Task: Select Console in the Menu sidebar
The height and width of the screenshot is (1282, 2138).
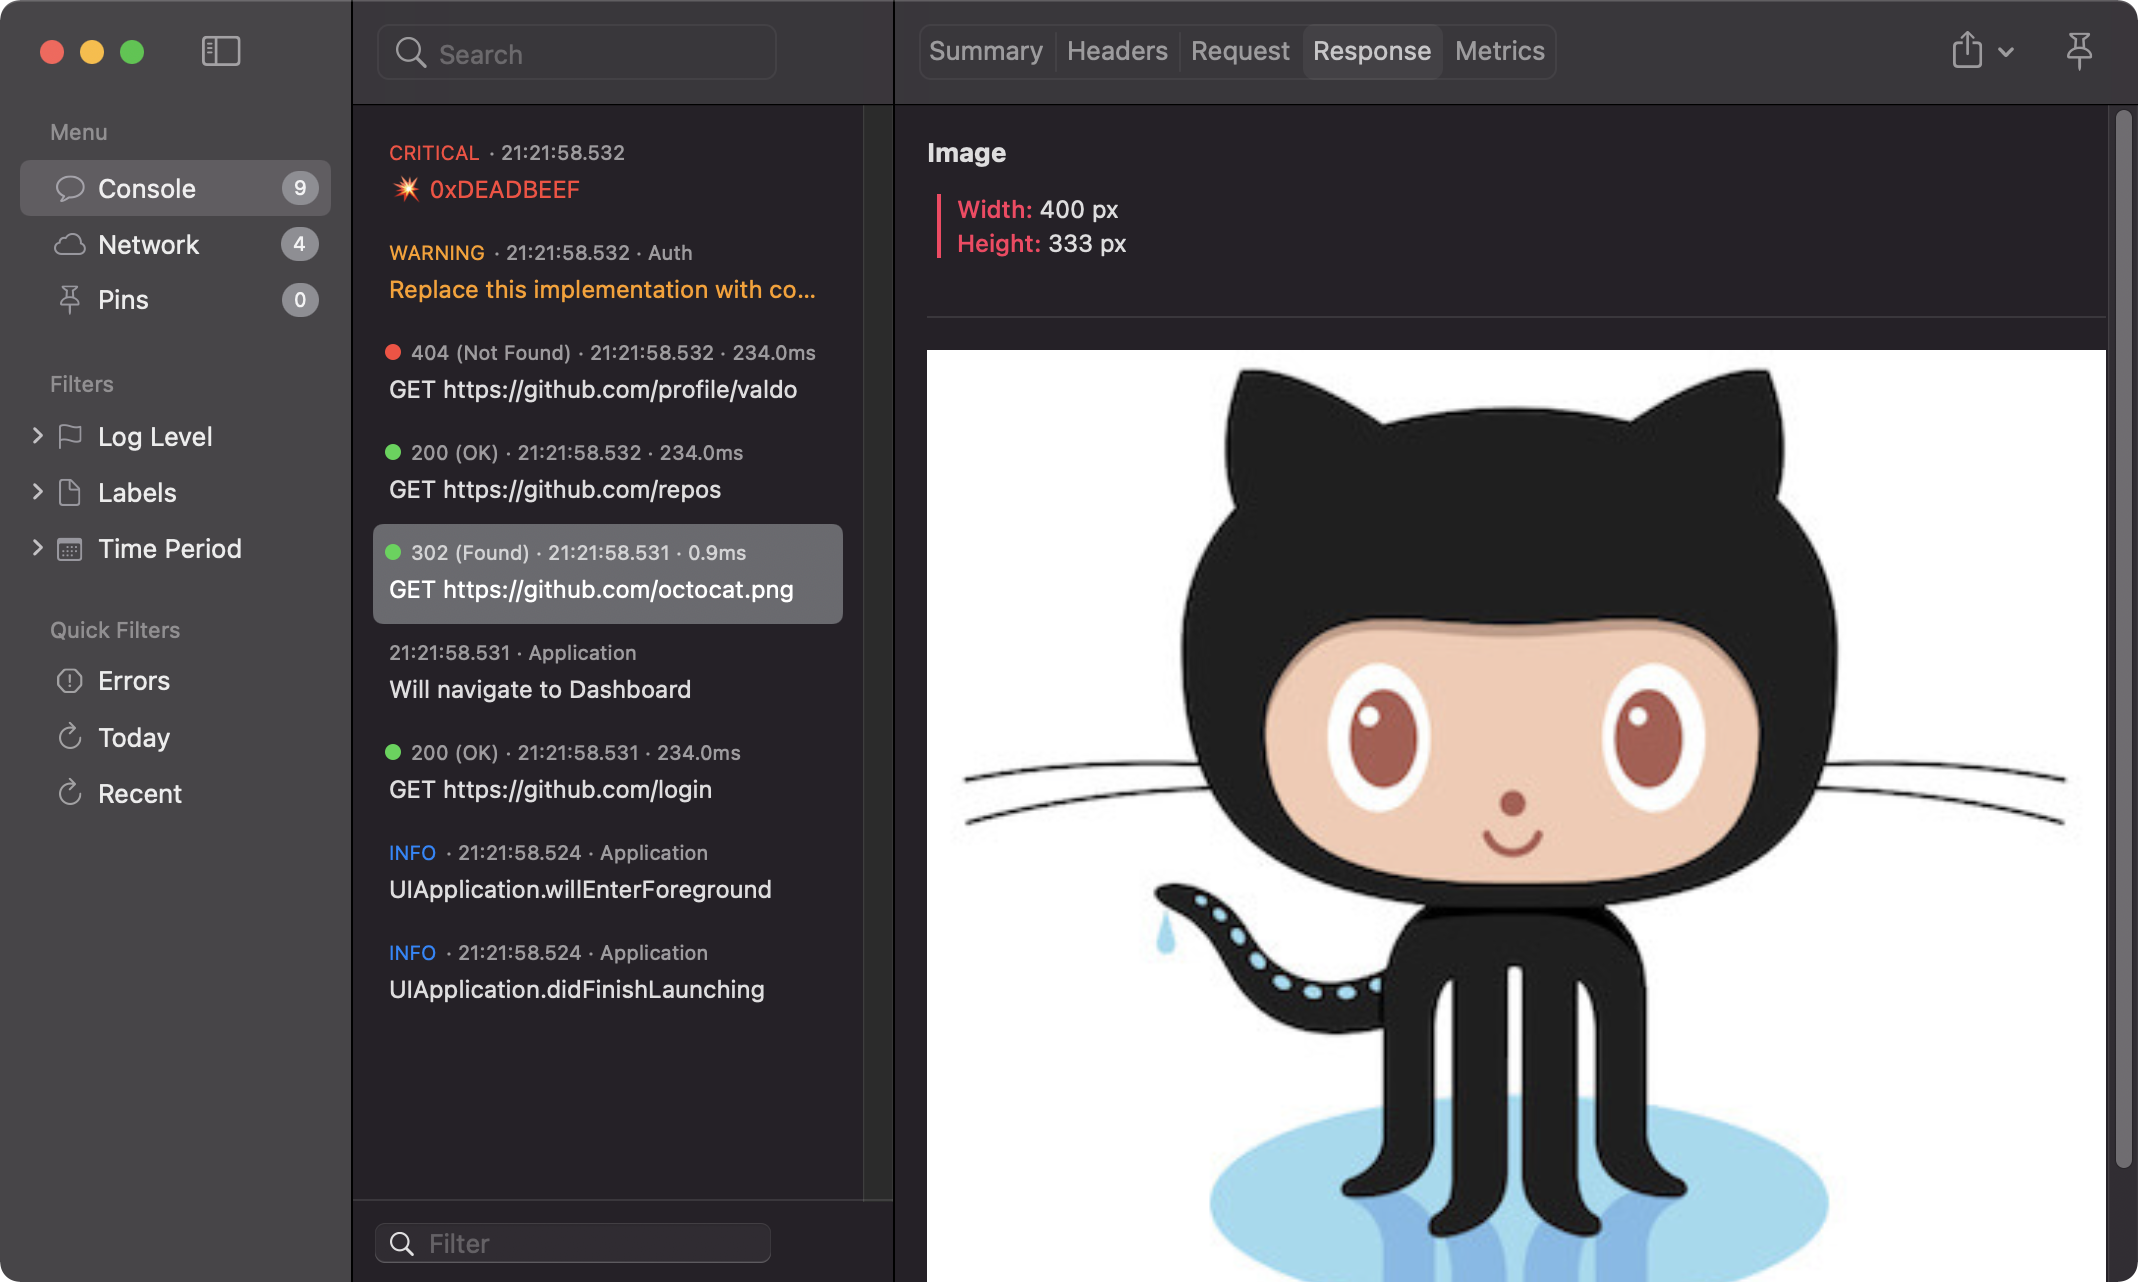Action: 175,188
